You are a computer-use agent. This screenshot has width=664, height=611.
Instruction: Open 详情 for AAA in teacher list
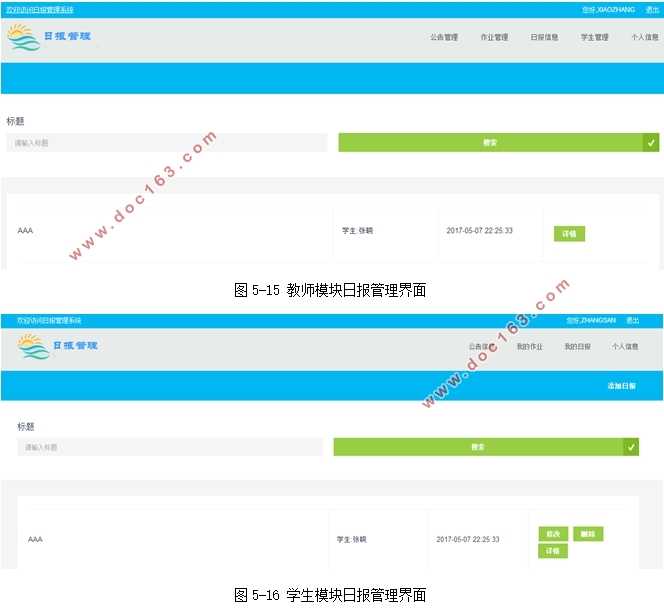569,234
